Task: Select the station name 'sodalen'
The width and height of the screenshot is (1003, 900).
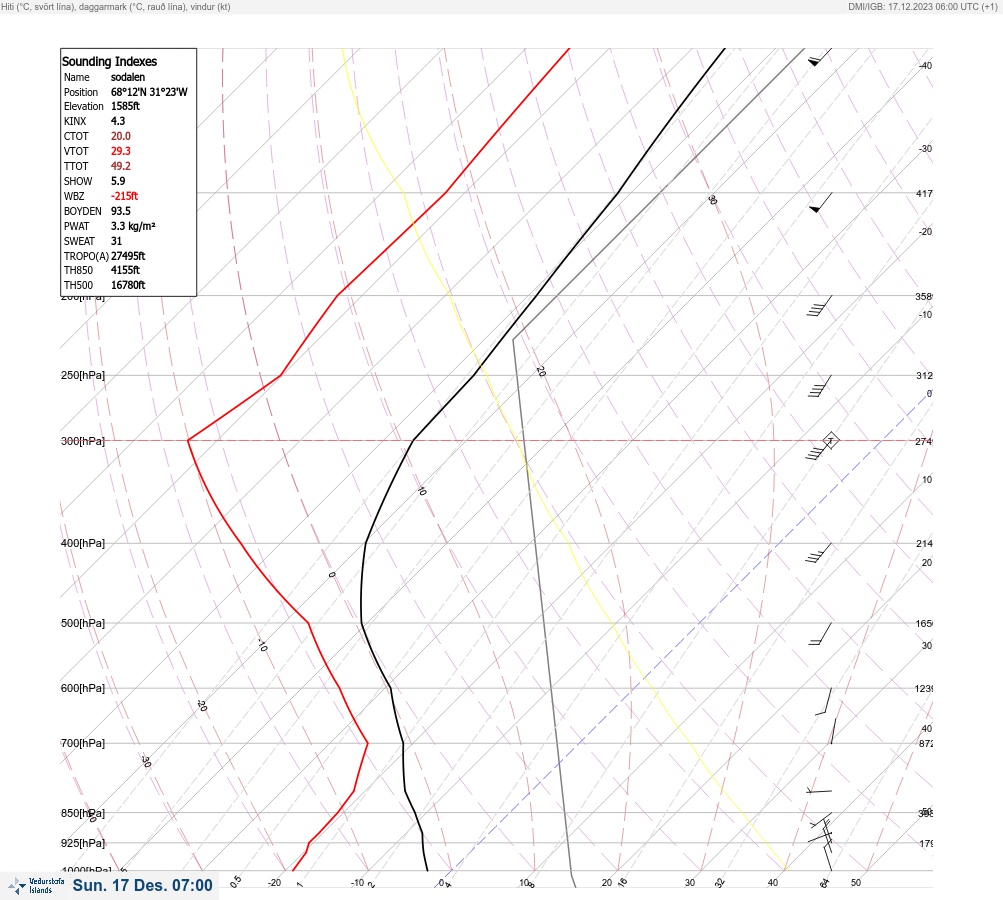Action: (x=128, y=77)
